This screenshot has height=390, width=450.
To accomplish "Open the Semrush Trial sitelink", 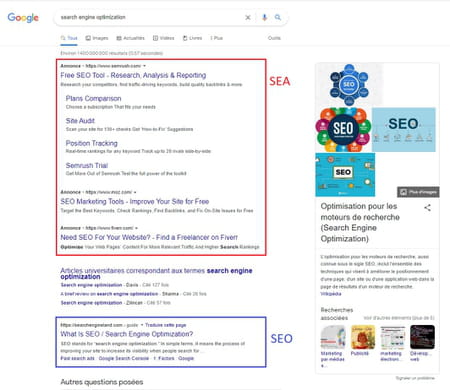I will tap(87, 165).
